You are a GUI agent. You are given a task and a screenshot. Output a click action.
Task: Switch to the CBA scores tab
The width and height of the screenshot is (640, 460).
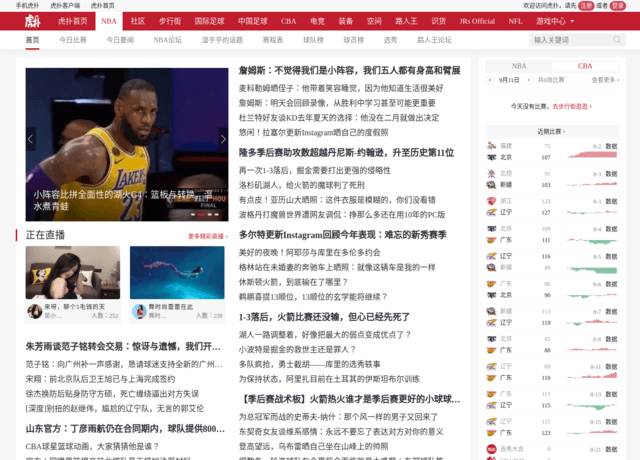pos(585,66)
